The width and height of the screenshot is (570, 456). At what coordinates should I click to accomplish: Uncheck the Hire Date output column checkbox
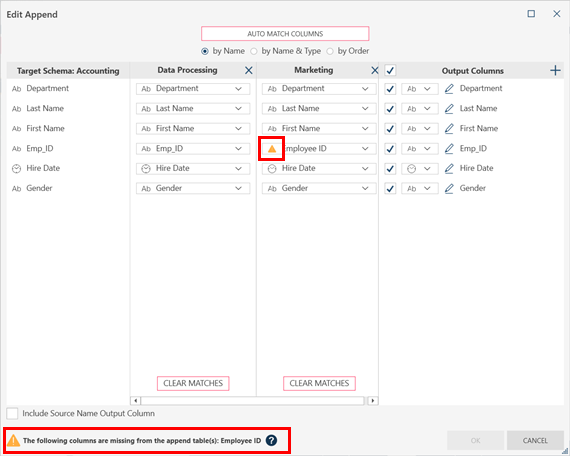(390, 168)
